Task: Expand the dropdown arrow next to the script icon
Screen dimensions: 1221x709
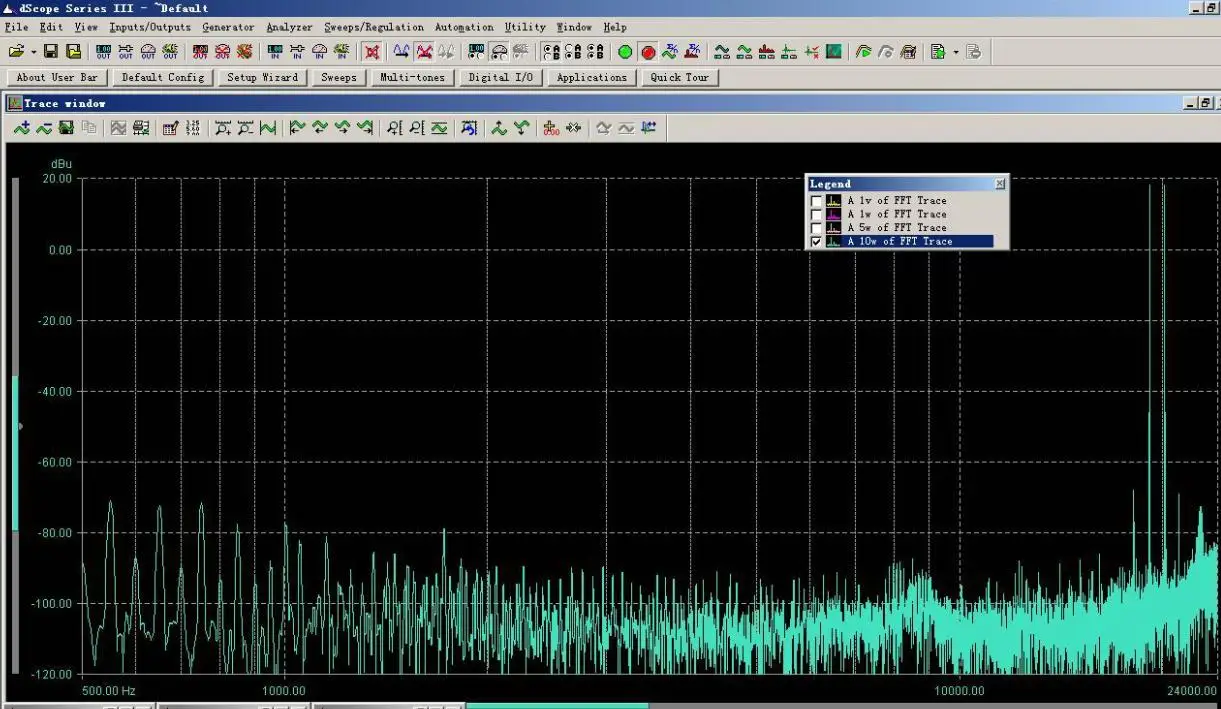Action: 955,52
